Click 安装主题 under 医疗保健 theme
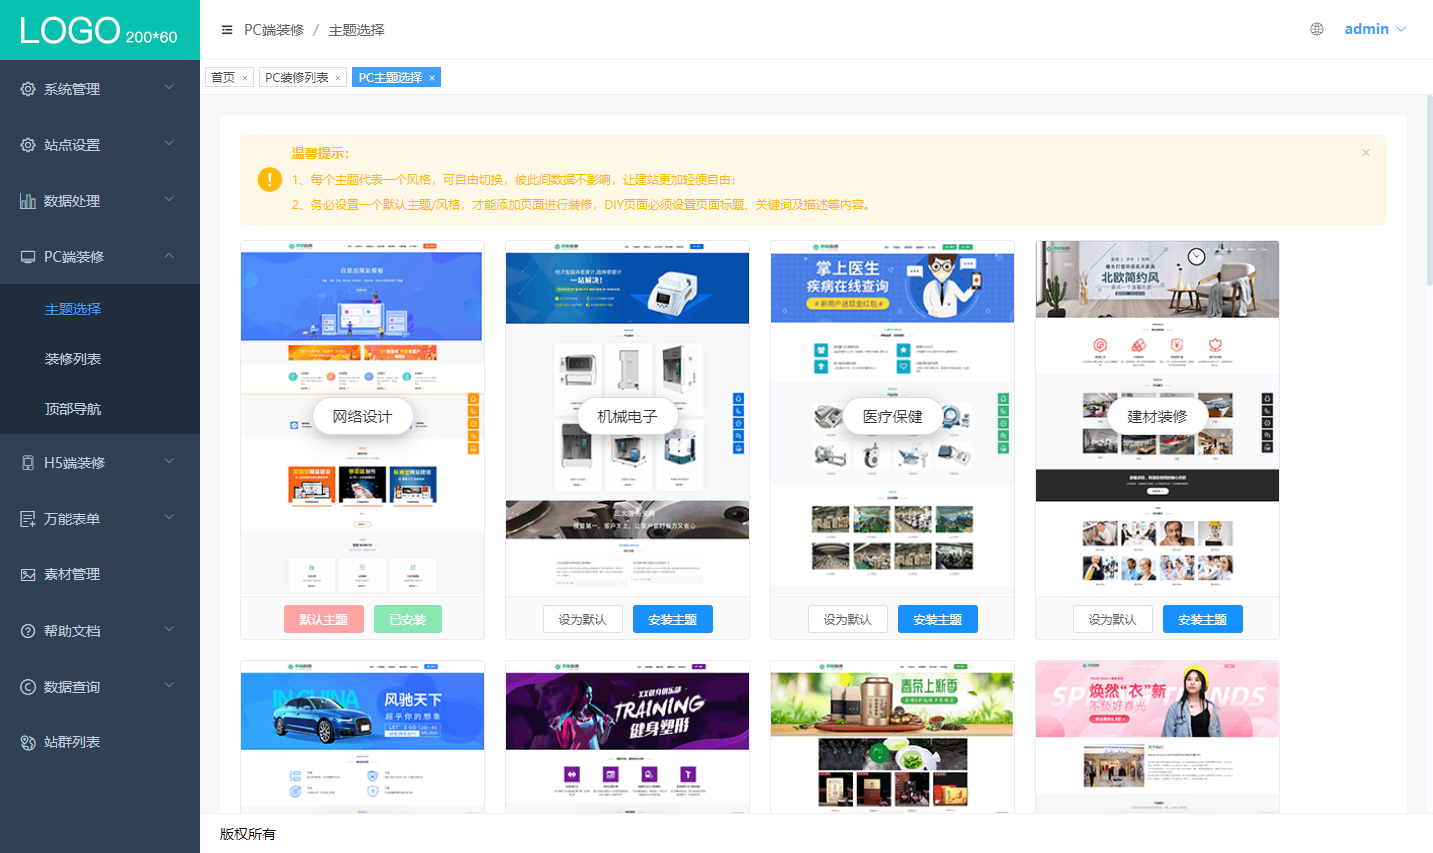The height and width of the screenshot is (853, 1433). [938, 619]
